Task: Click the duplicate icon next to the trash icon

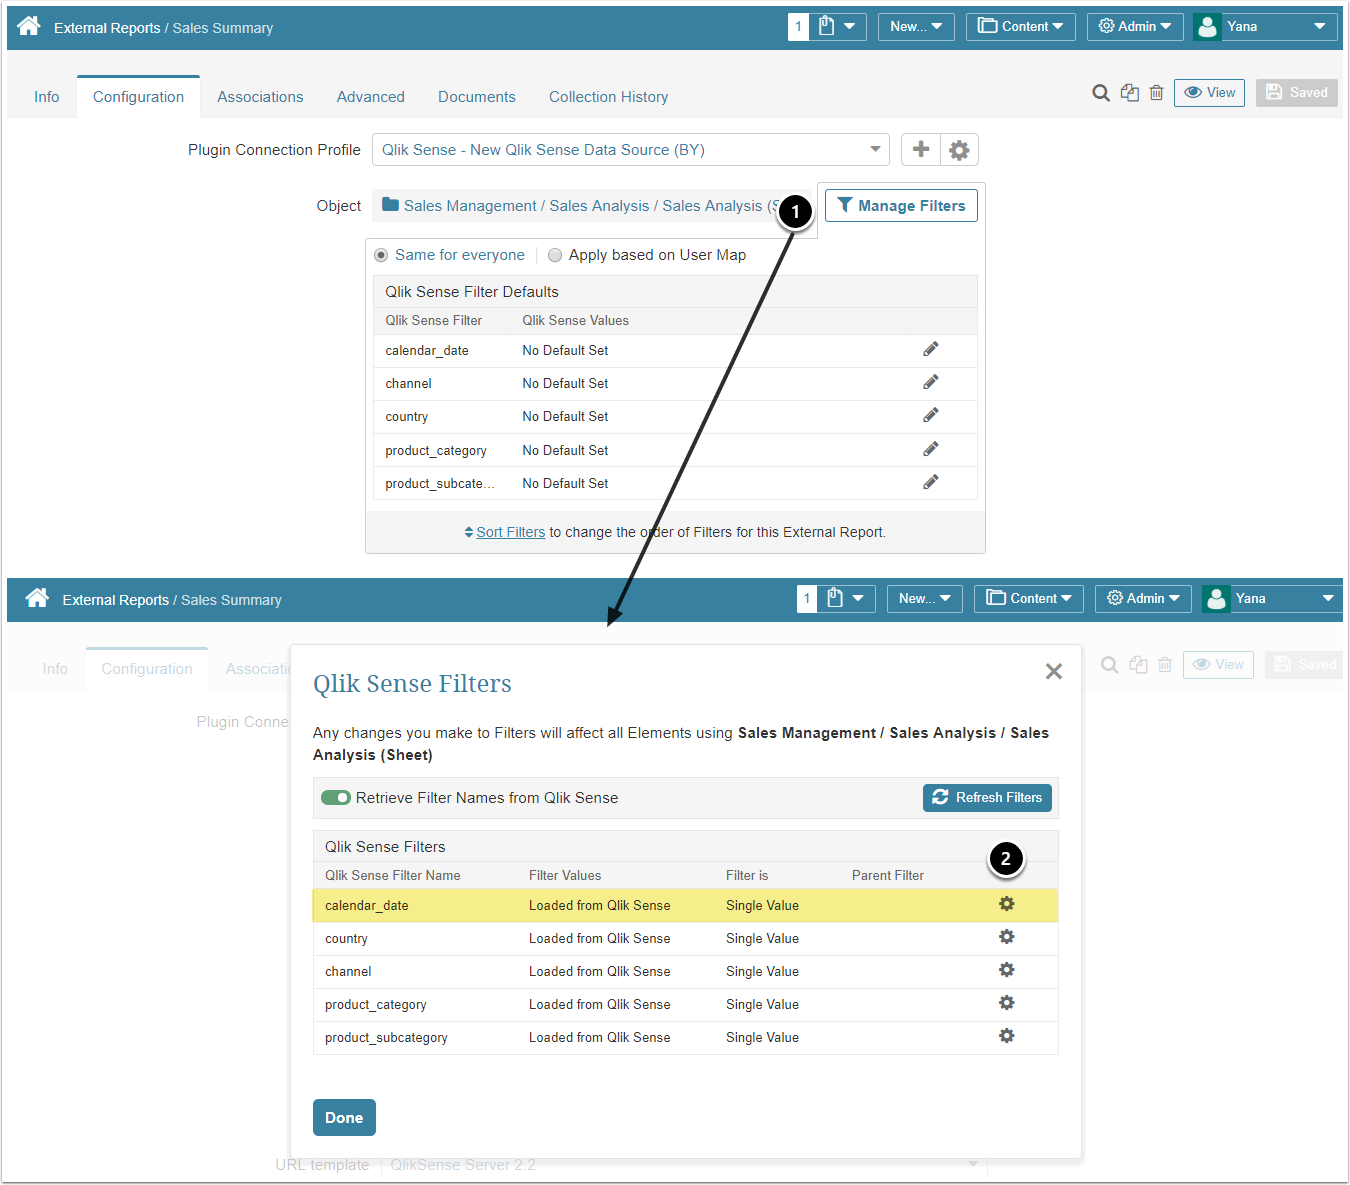Action: 1130,93
